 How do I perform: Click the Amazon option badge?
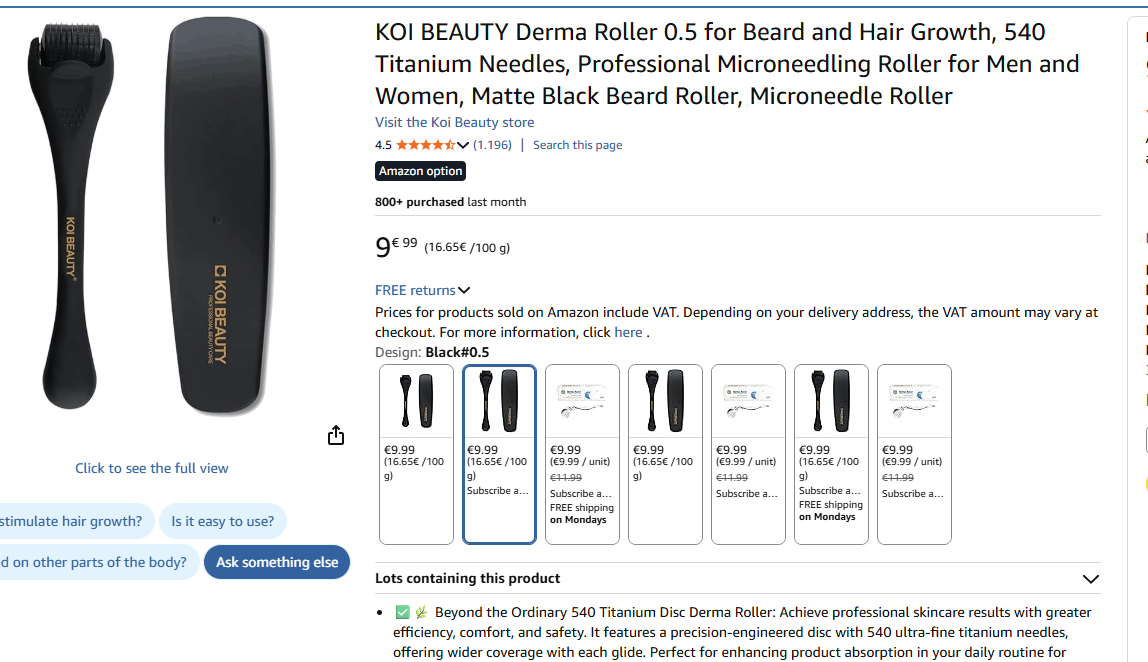[x=420, y=171]
